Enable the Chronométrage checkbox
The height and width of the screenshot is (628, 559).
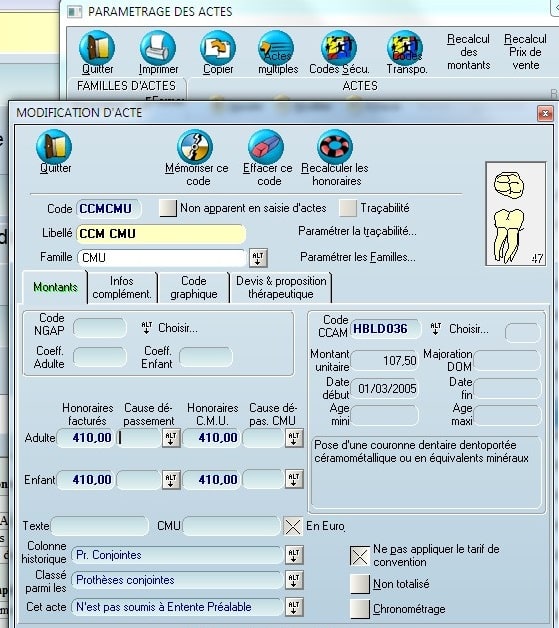tap(360, 609)
